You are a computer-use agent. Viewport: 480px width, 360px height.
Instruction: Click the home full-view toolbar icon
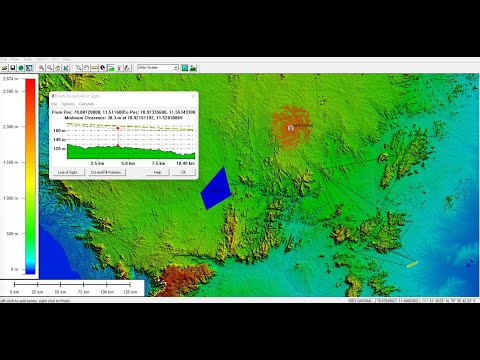click(58, 68)
